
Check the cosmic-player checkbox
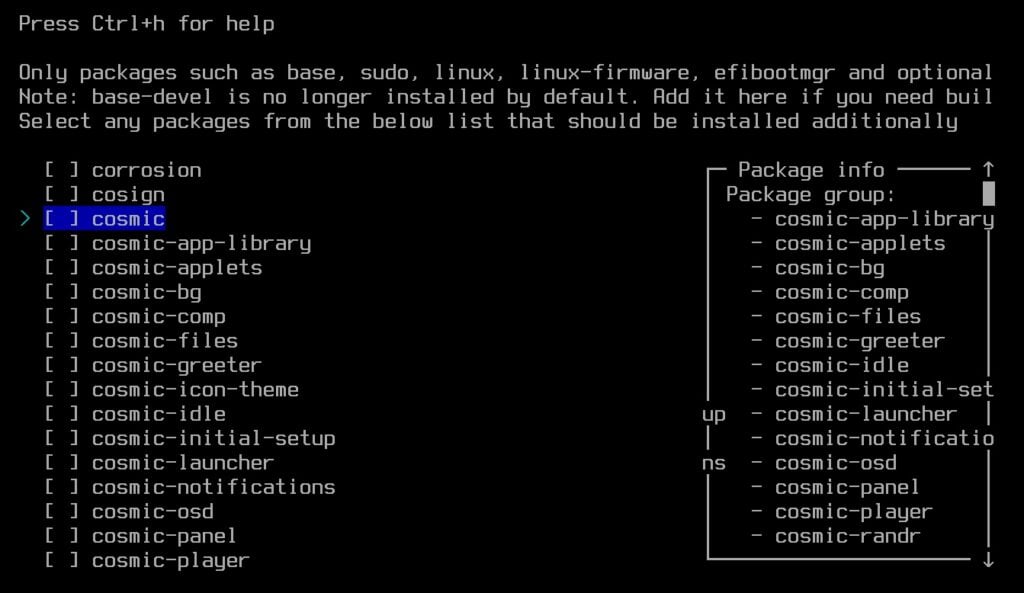point(58,560)
